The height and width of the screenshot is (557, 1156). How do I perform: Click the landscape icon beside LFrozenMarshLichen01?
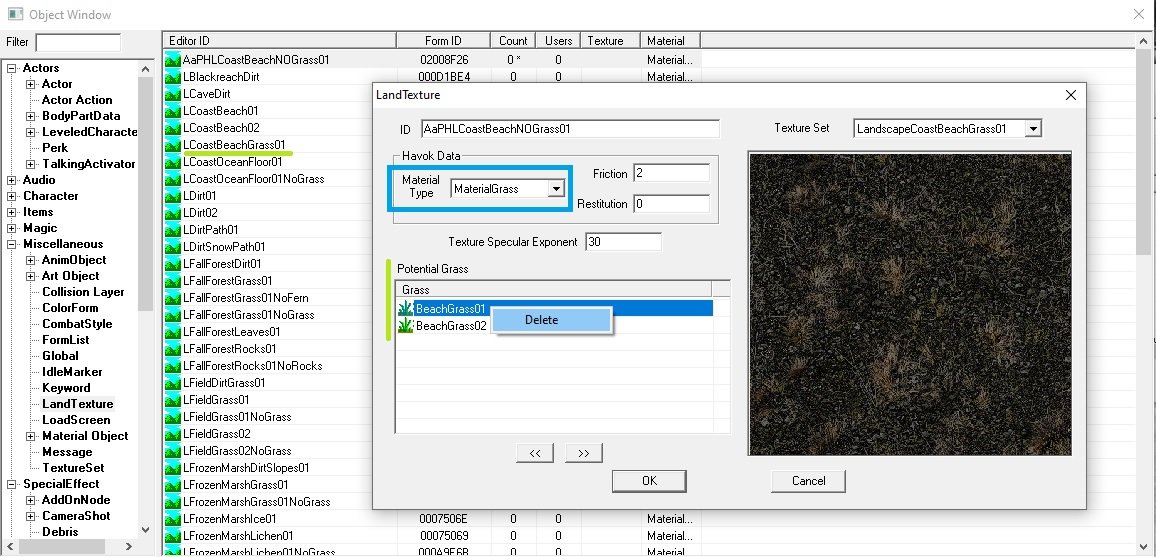coord(173,536)
